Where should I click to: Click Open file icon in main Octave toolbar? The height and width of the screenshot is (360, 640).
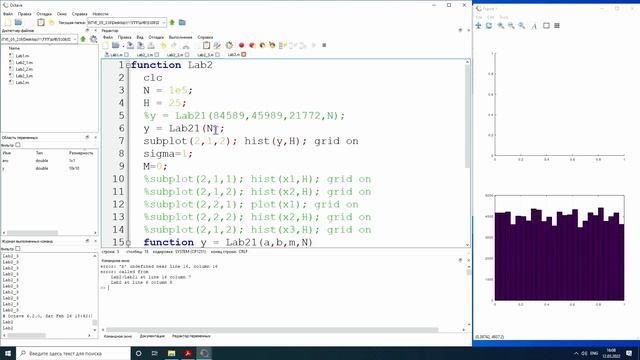pyautogui.click(x=18, y=22)
